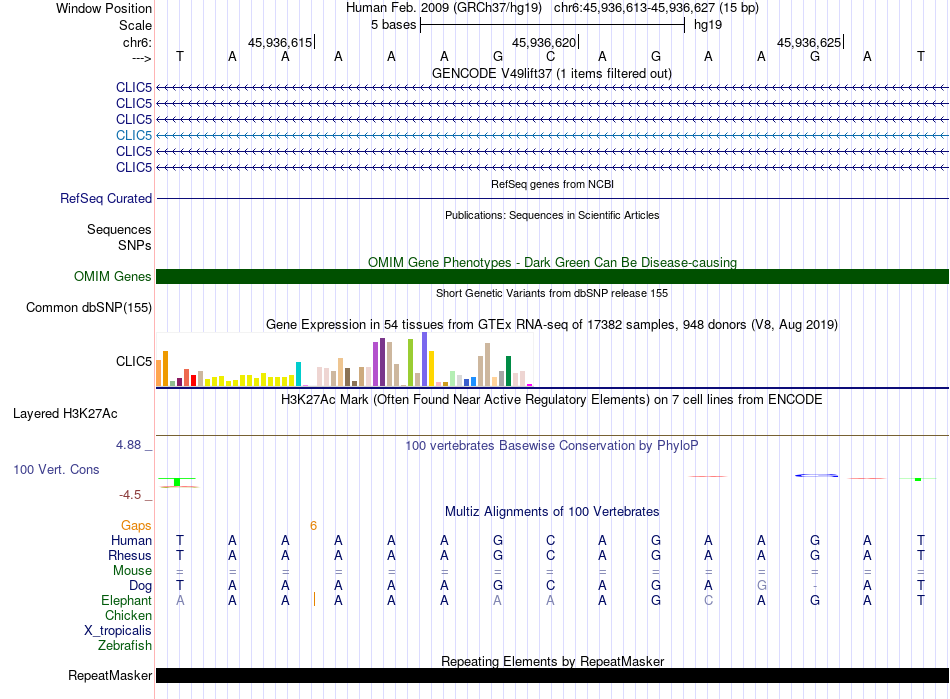
Task: Click the Common dbSNP(155) track label
Action: pyautogui.click(x=88, y=308)
